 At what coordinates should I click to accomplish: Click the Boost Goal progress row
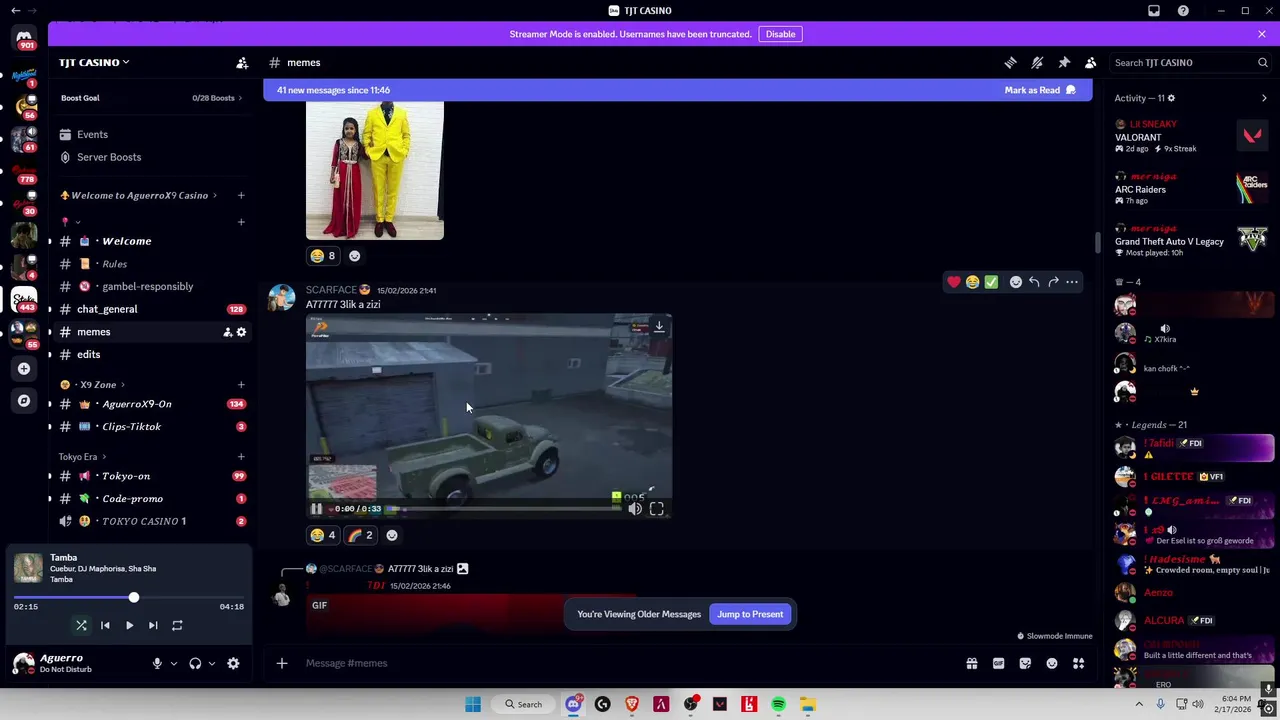[151, 98]
